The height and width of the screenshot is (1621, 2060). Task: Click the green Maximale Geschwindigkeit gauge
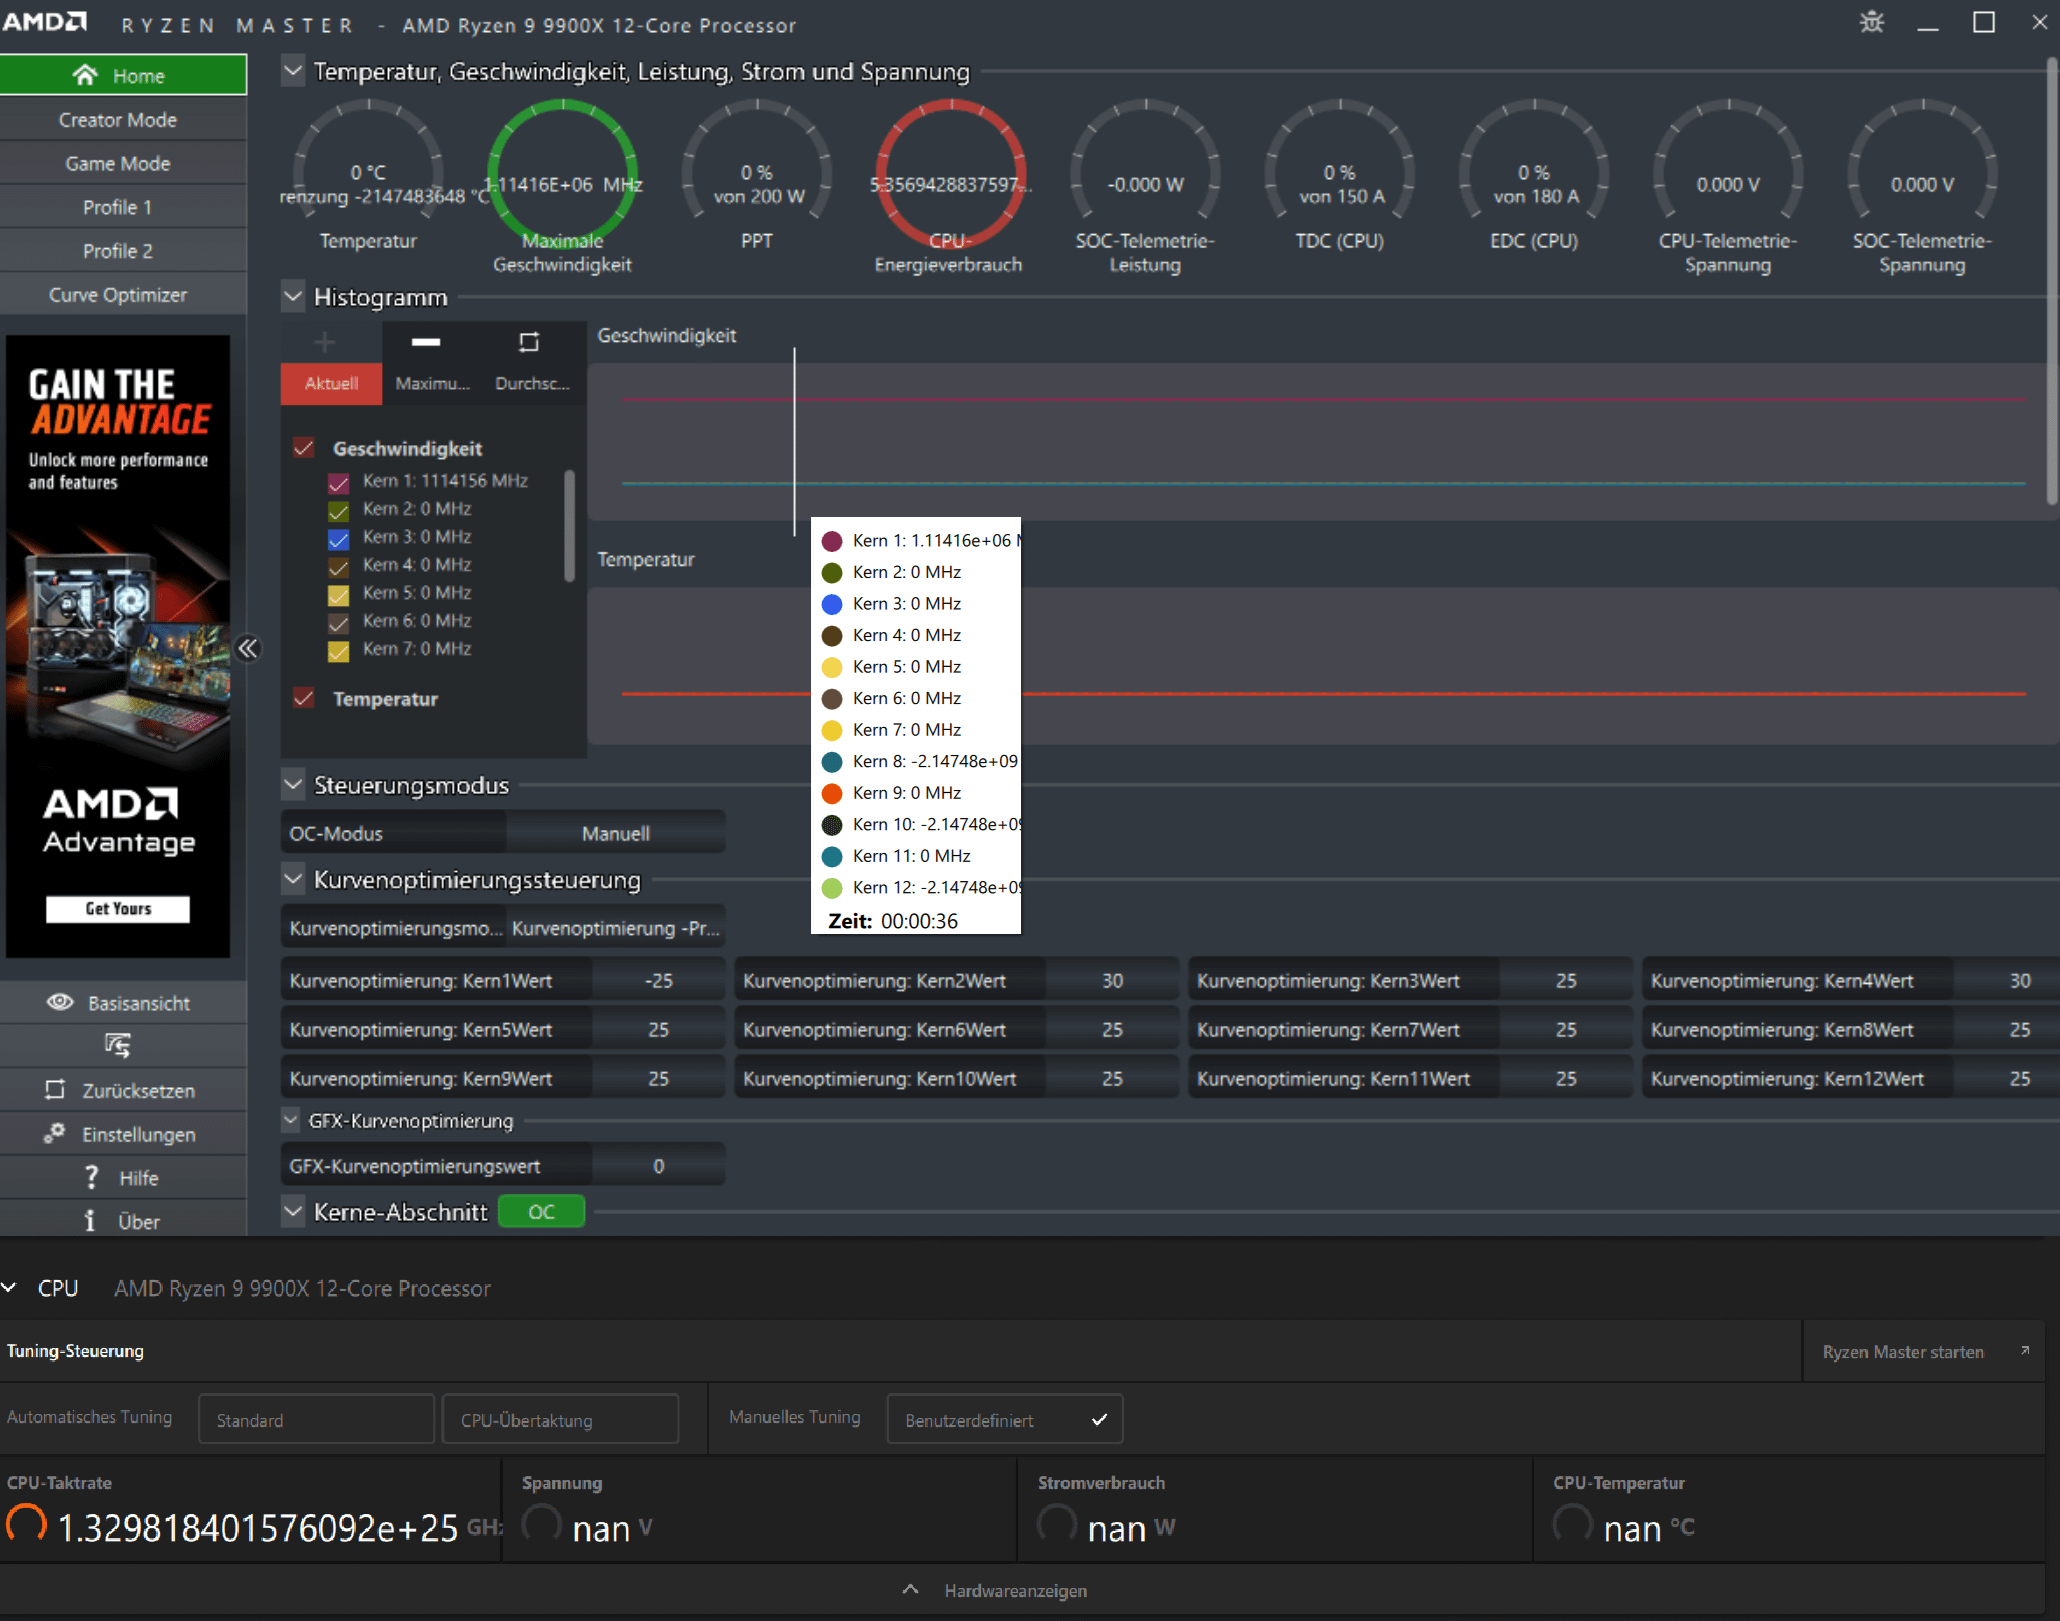(x=562, y=173)
